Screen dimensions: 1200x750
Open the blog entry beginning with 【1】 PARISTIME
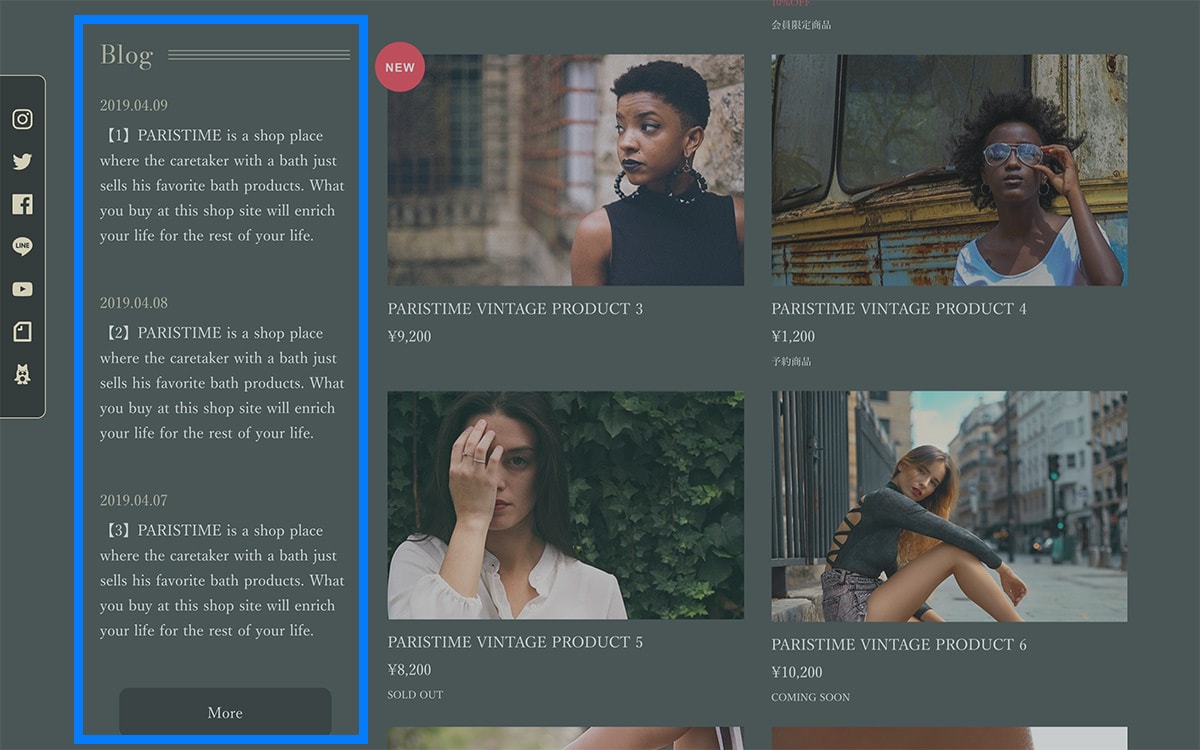click(222, 185)
